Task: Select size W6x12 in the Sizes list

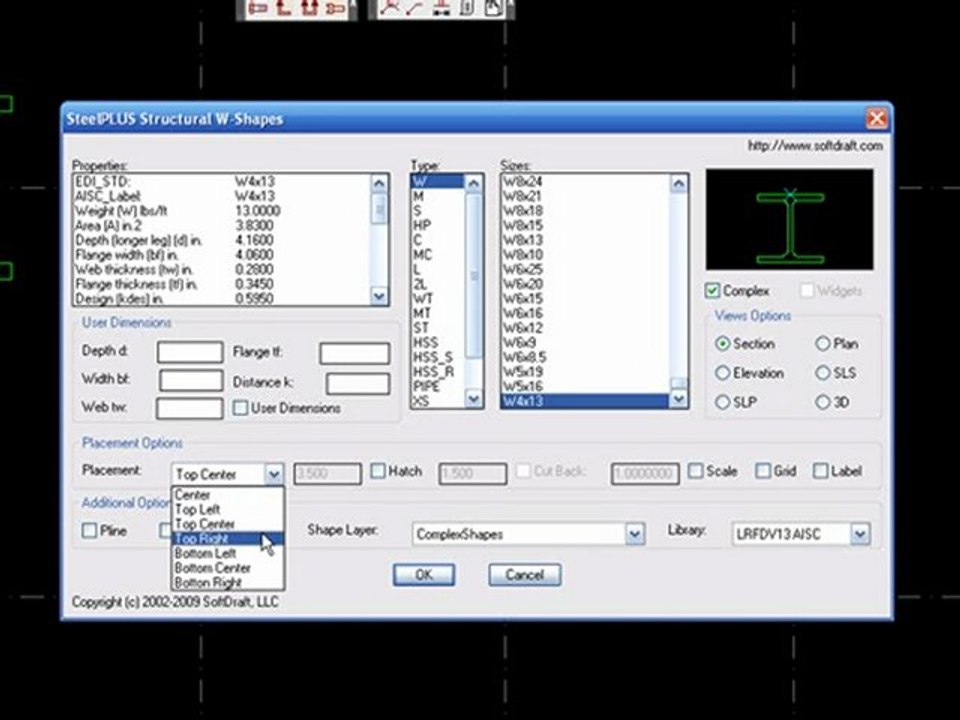Action: click(585, 328)
